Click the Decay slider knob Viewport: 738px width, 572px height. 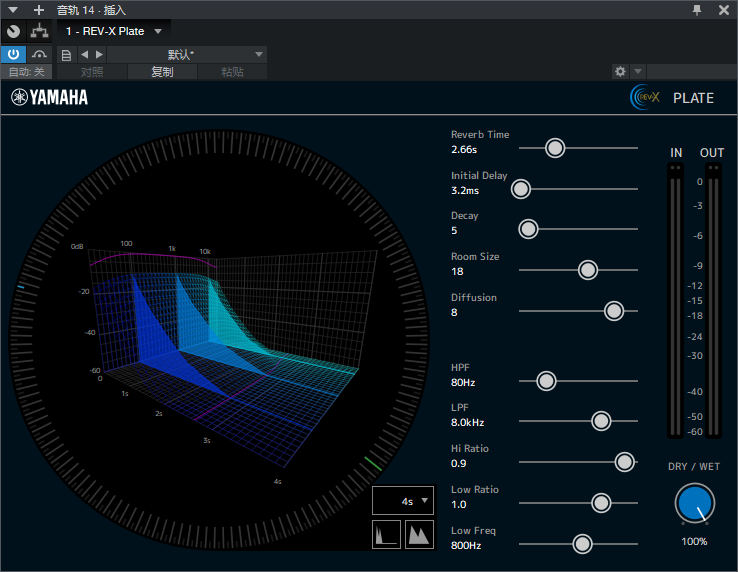pos(528,229)
